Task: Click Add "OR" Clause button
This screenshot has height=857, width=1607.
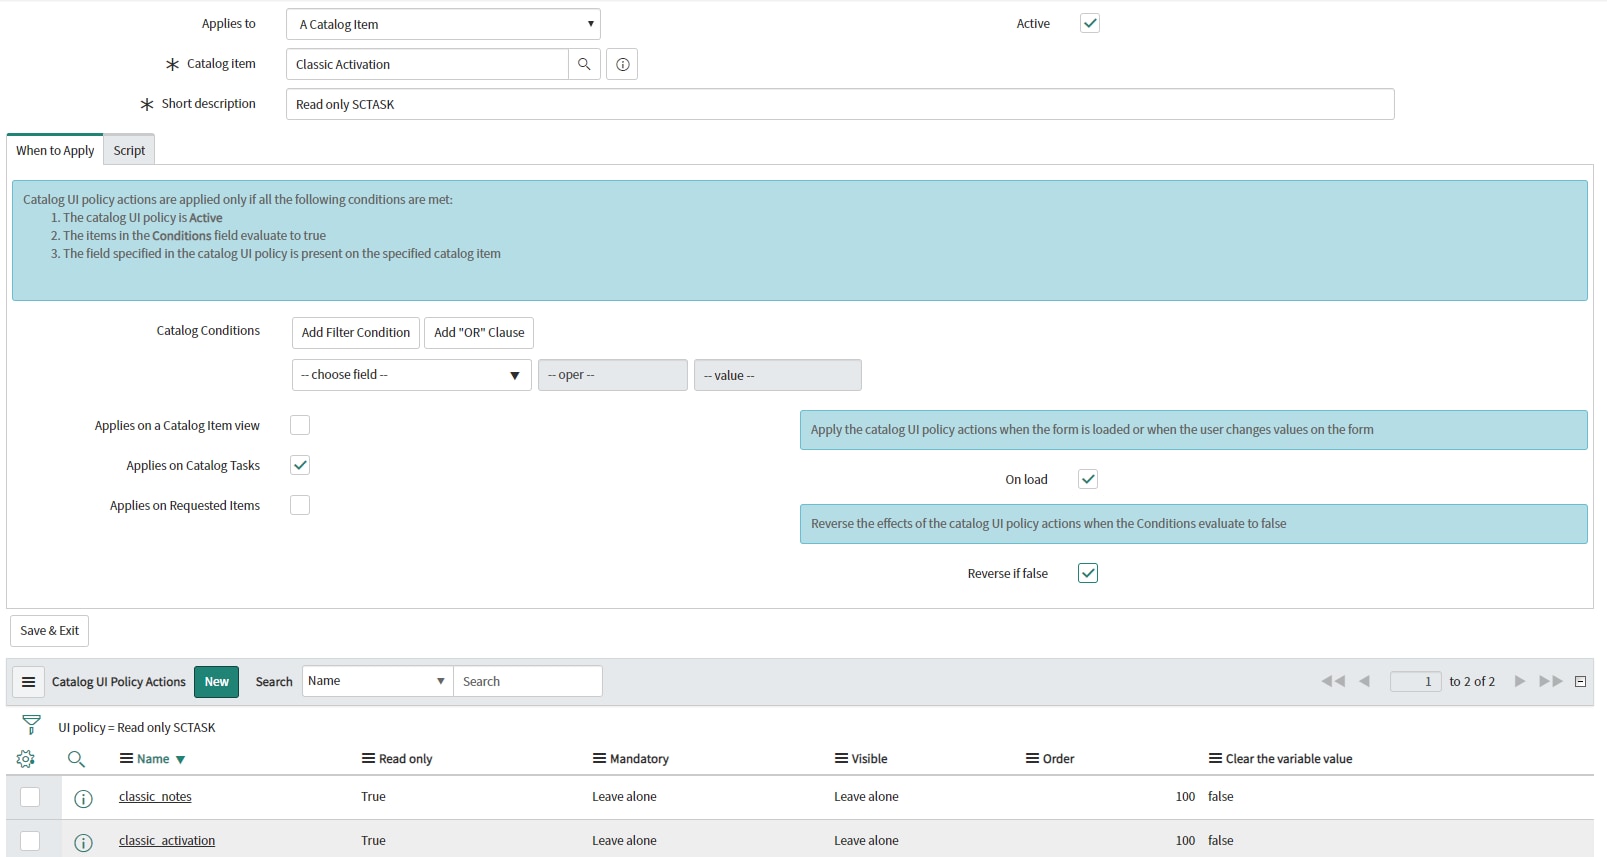Action: point(479,333)
